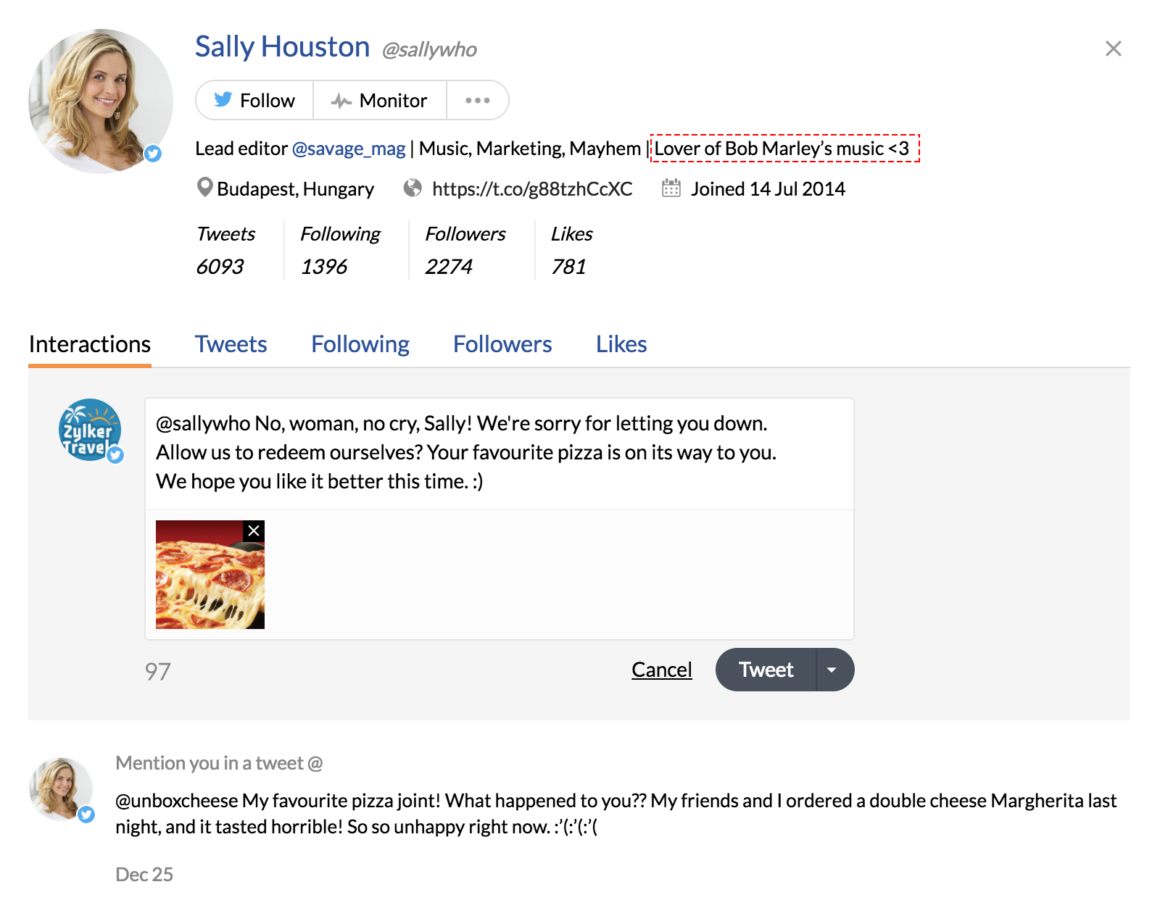Screen dimensions: 1160x916
Task: Close the profile panel with X
Action: tap(1113, 49)
